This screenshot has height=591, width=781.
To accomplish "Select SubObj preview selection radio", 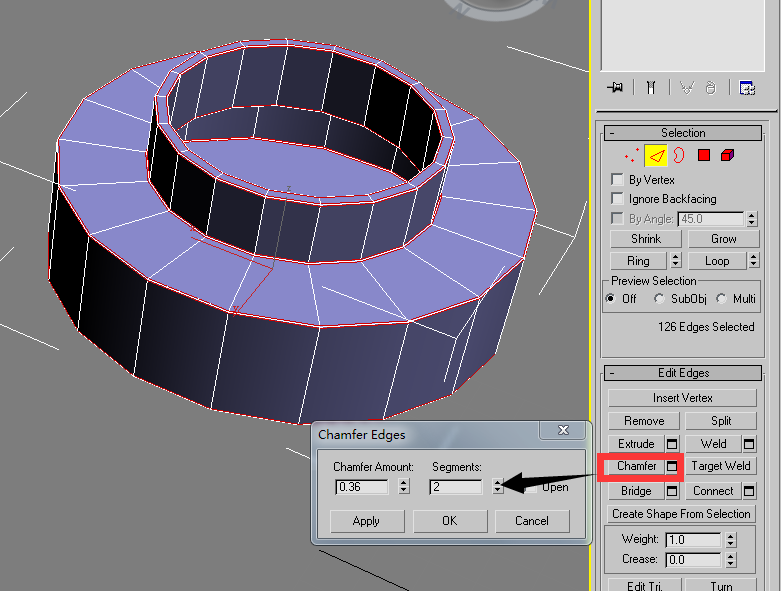I will click(659, 299).
